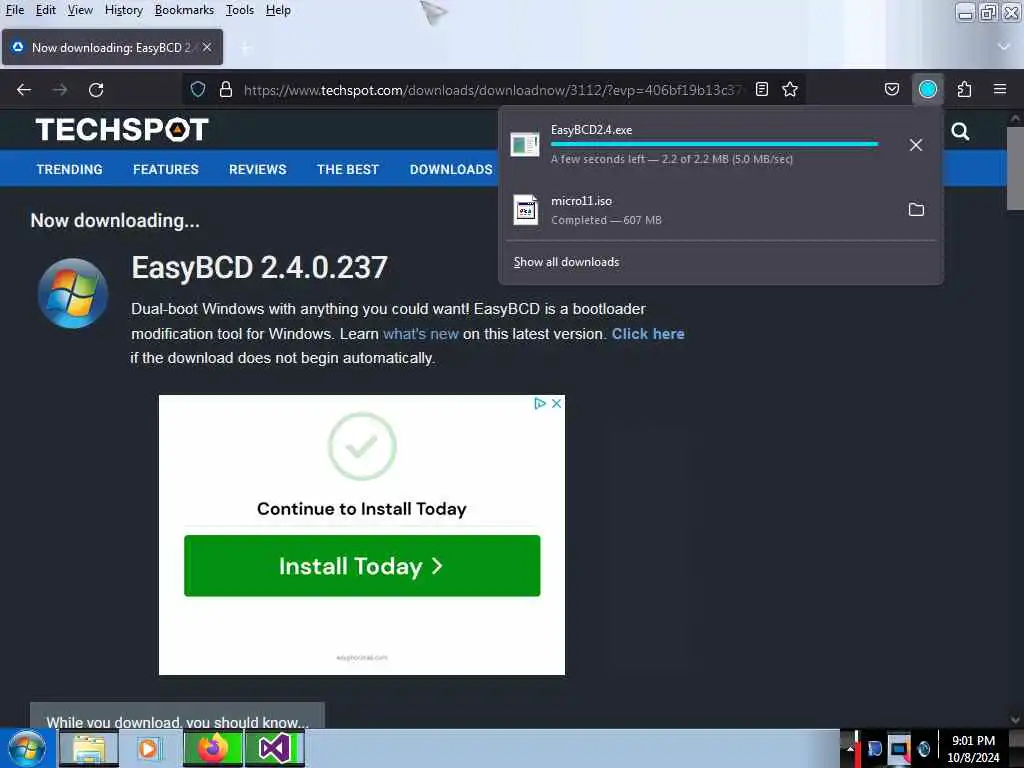This screenshot has width=1024, height=768.
Task: Click Show all downloads
Action: coord(566,262)
